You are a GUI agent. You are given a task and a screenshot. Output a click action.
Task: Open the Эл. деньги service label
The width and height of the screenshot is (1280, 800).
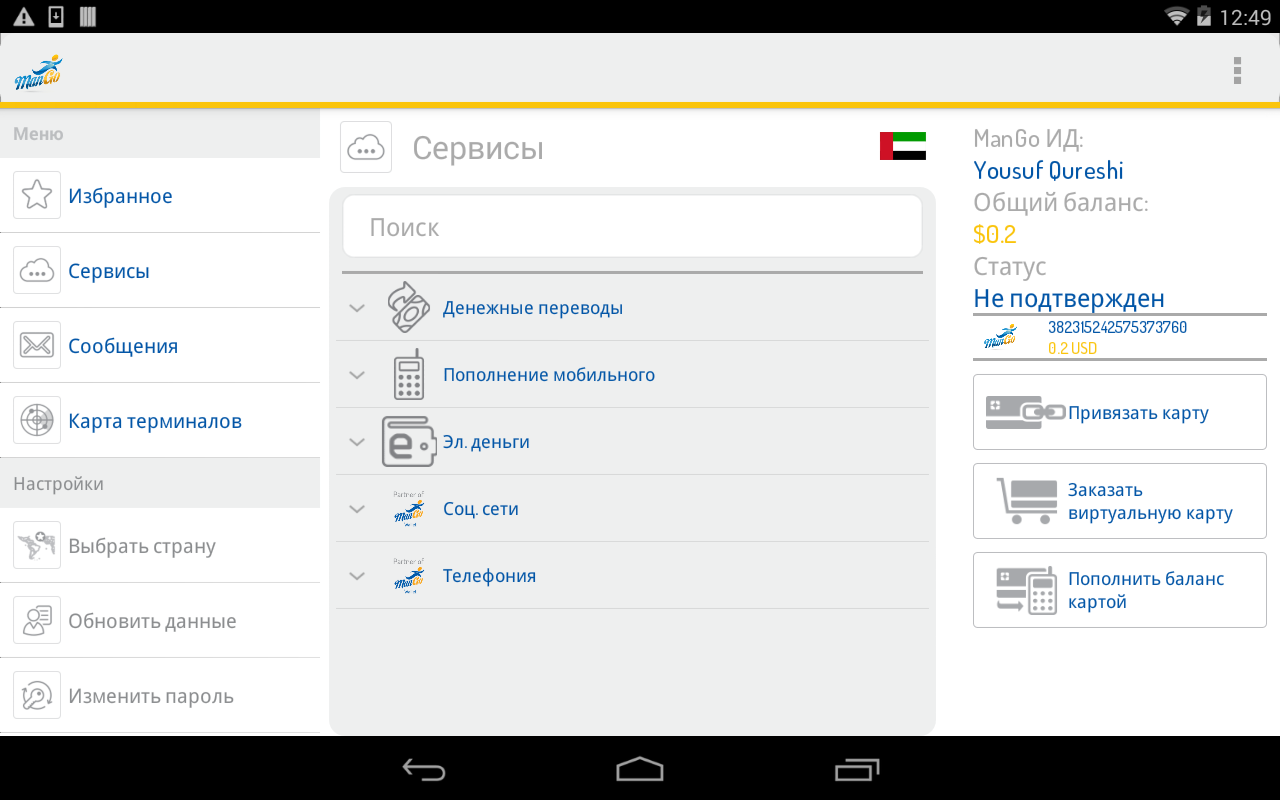(486, 441)
